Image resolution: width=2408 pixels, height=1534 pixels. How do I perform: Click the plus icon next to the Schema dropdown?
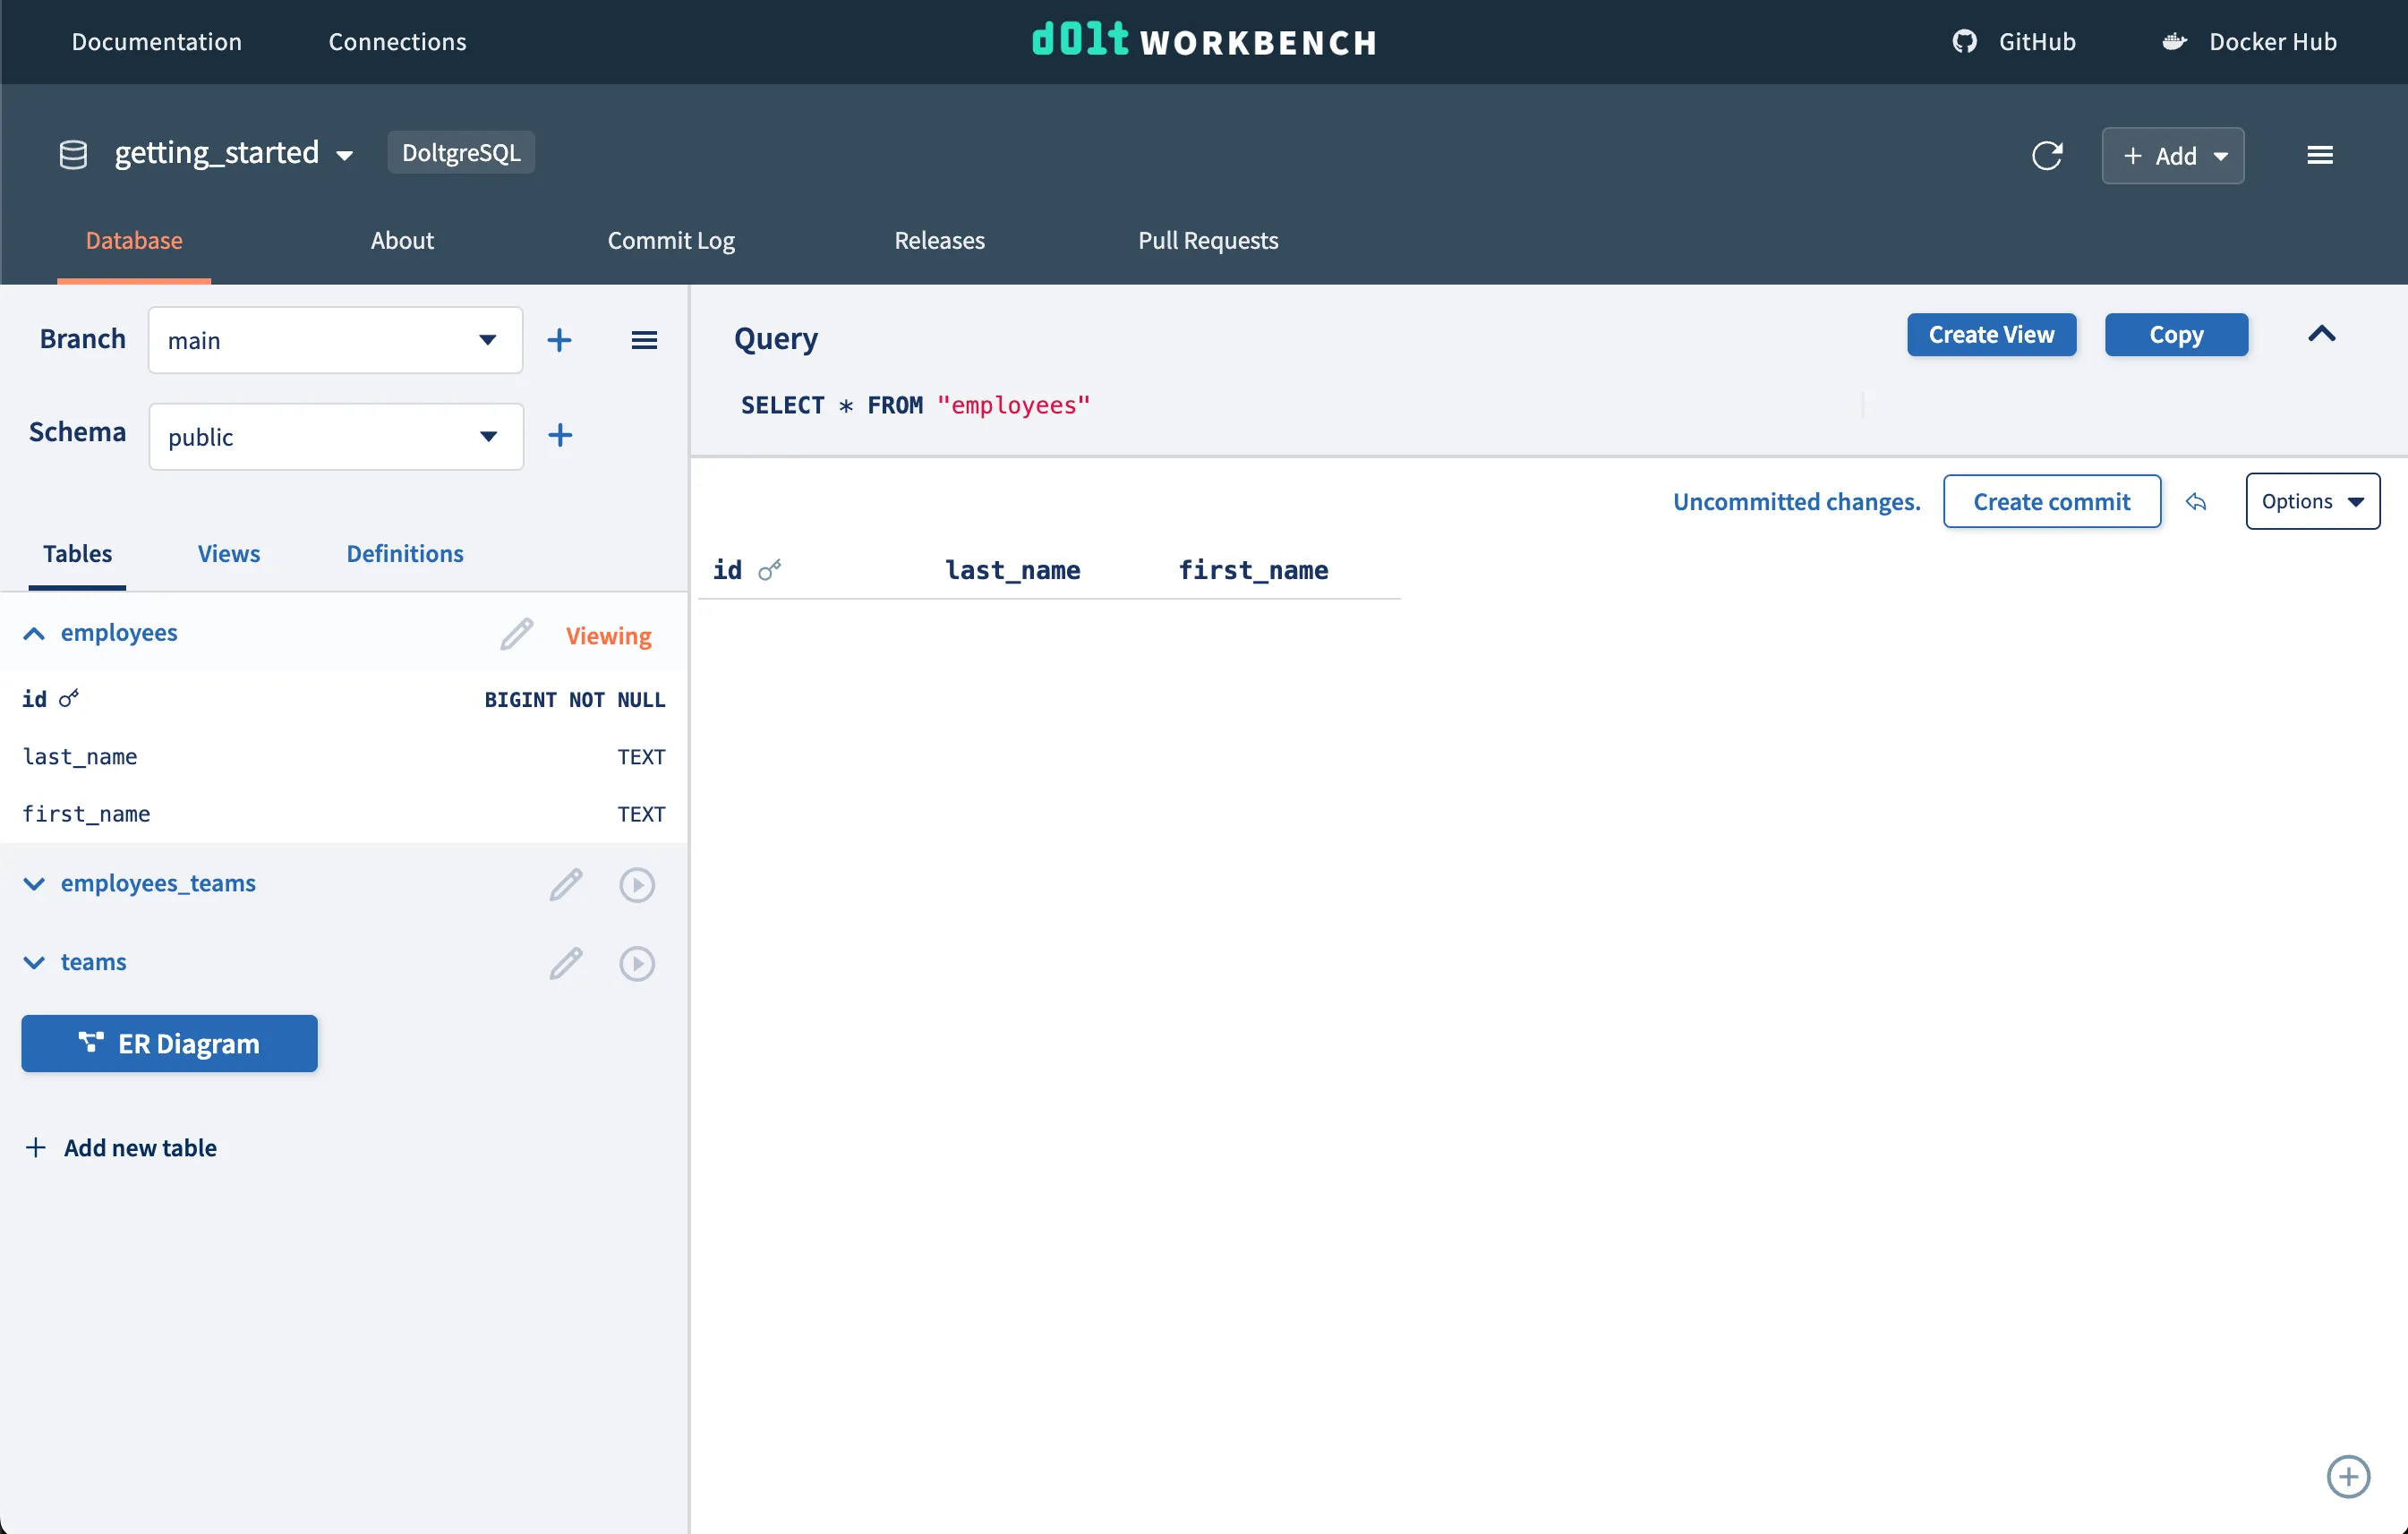560,435
